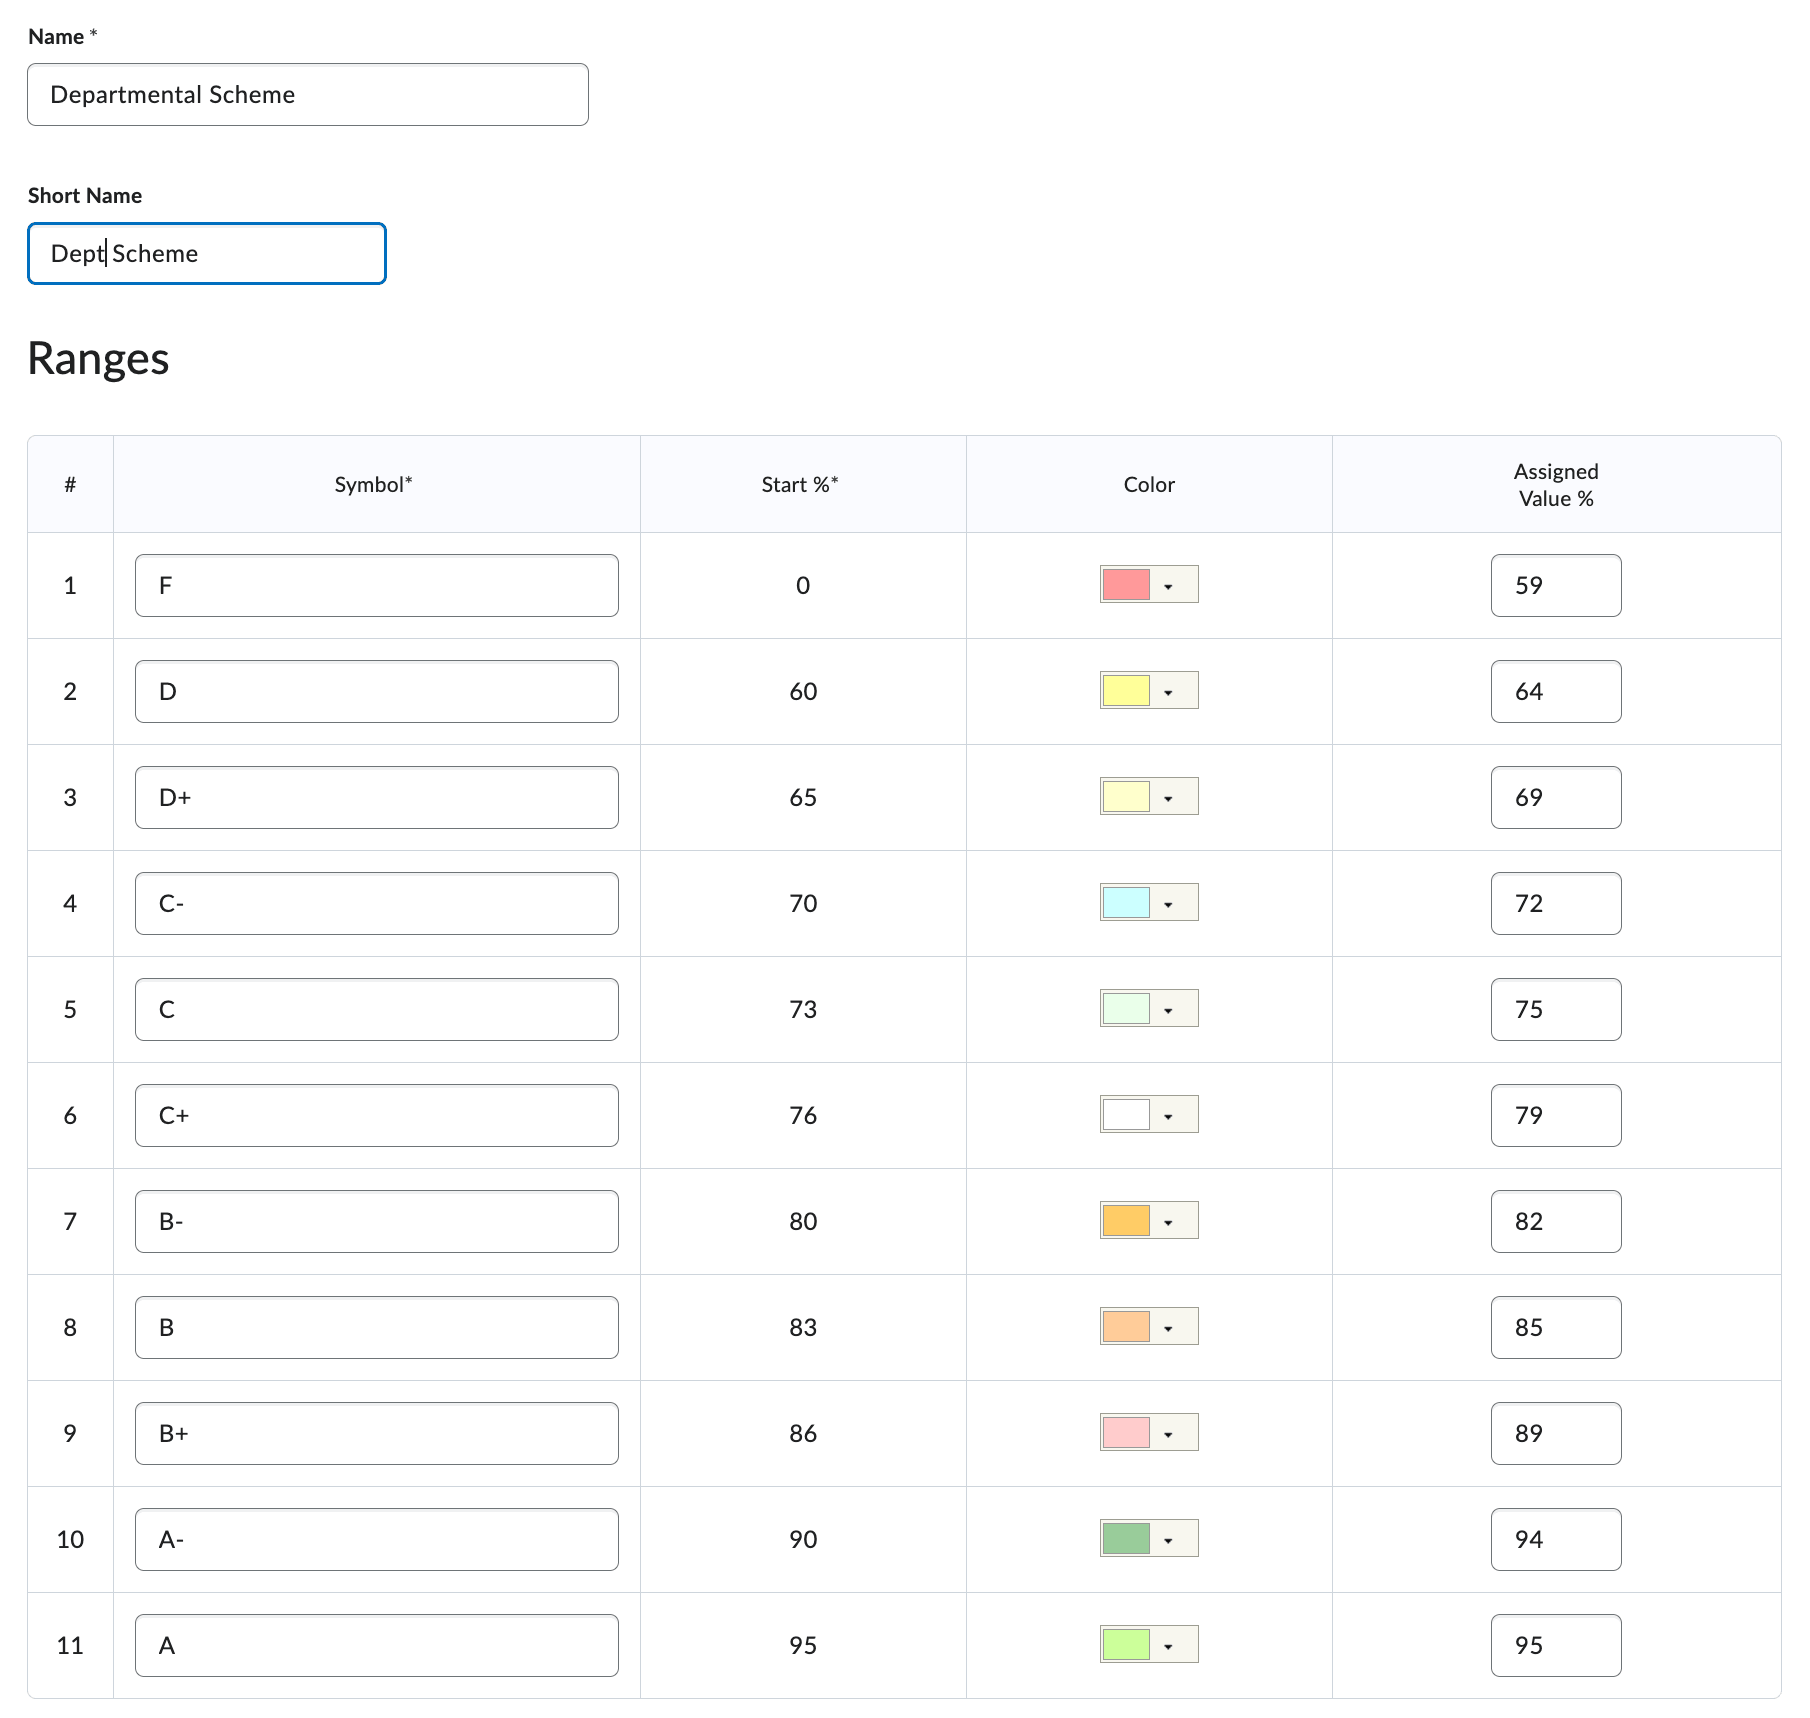Click the assigned value field showing 89
1810x1718 pixels.
(x=1556, y=1434)
